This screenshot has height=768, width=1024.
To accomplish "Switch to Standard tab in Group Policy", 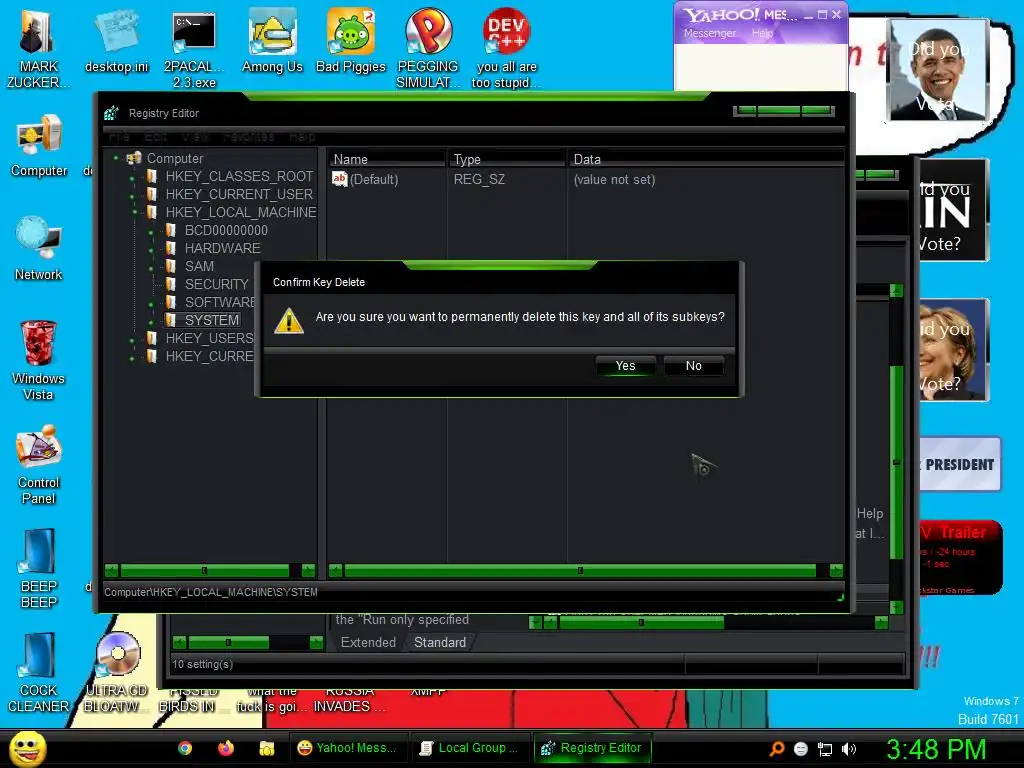I will click(x=440, y=642).
